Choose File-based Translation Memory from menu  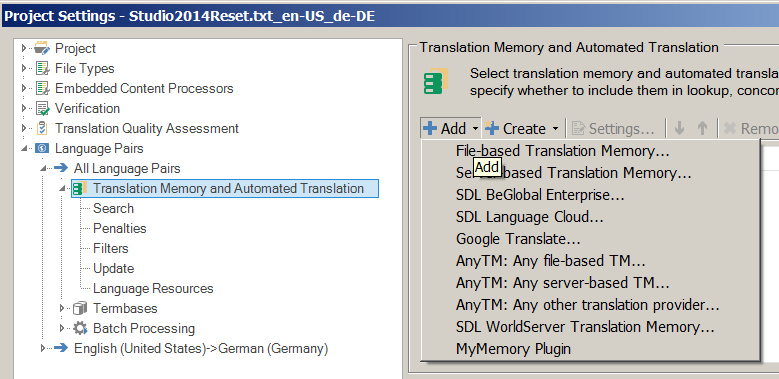562,151
